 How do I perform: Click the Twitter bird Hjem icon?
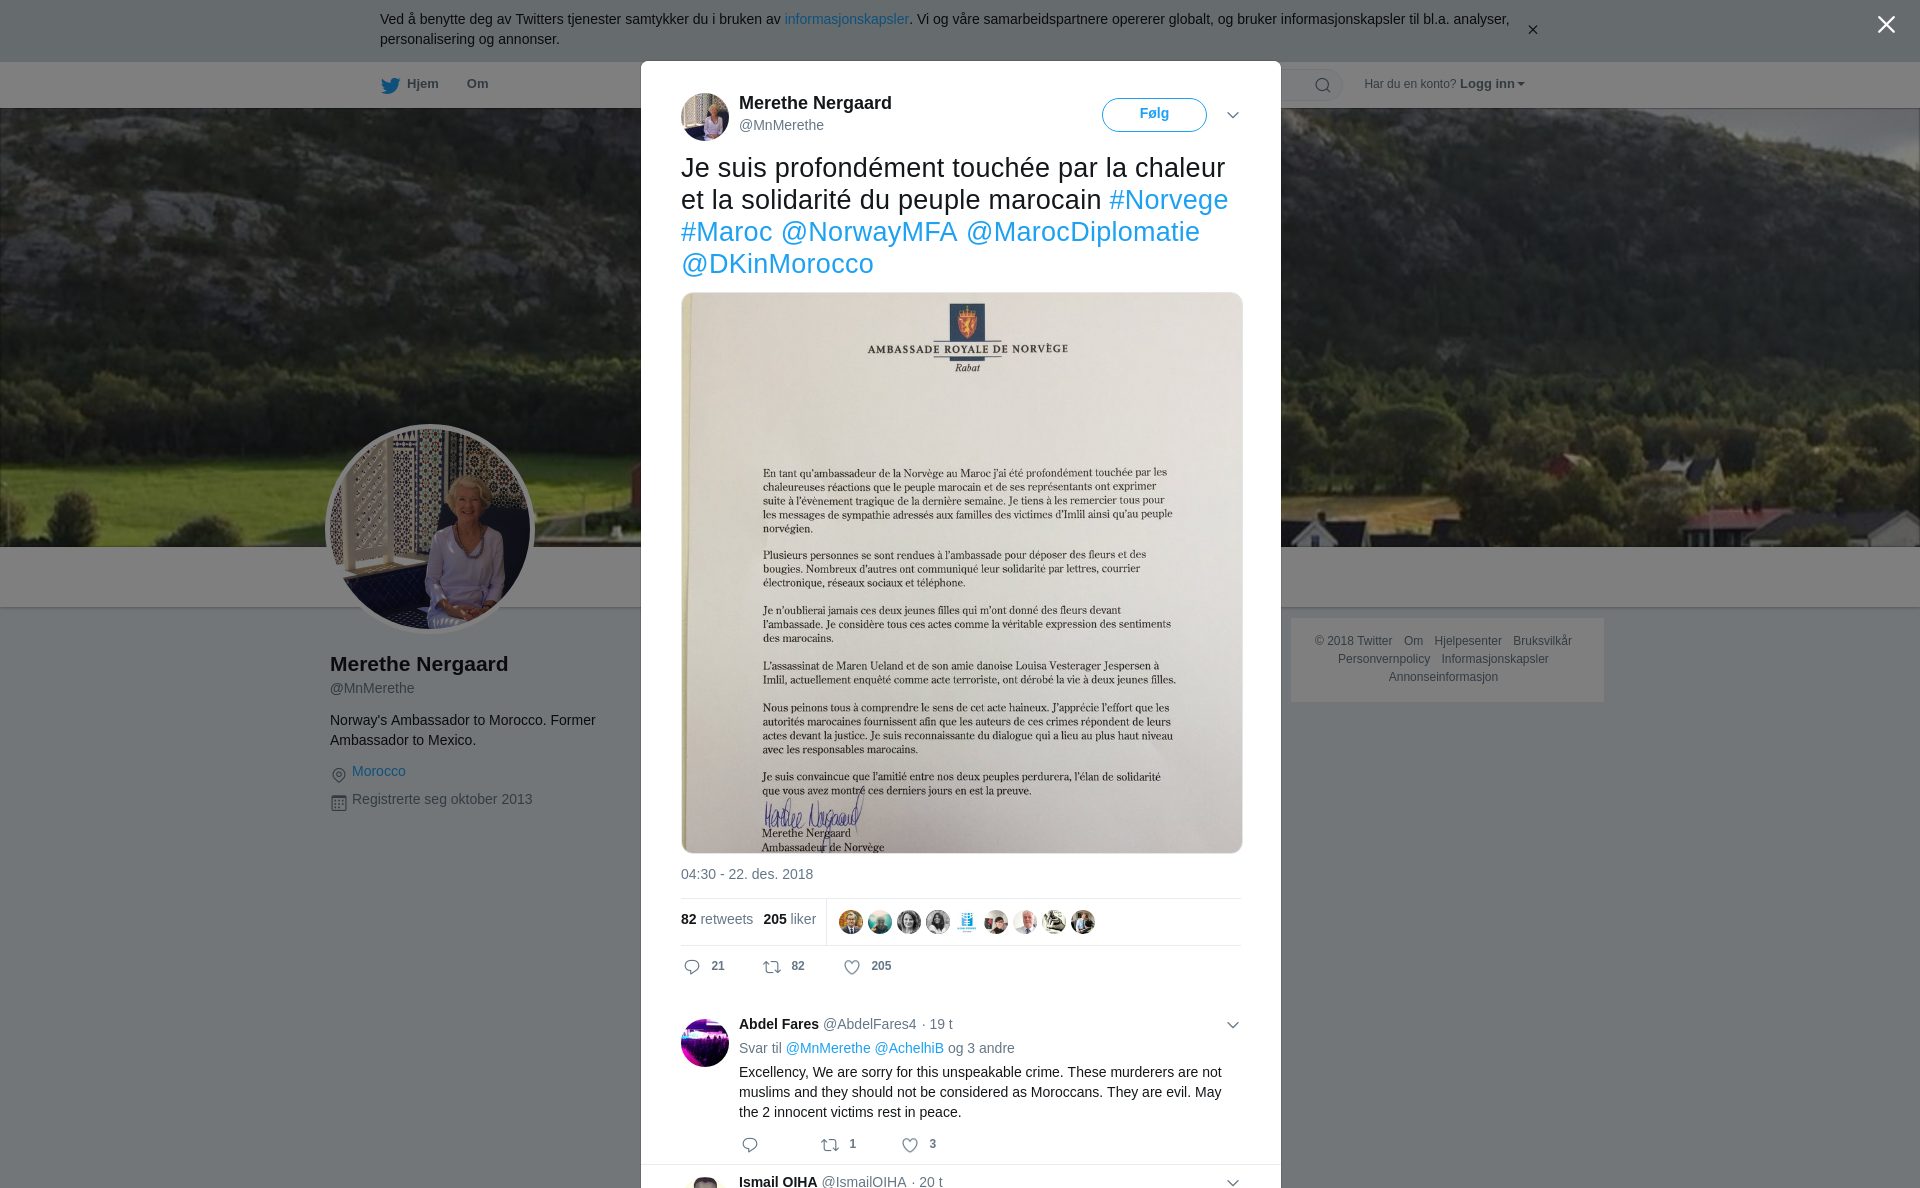tap(390, 85)
